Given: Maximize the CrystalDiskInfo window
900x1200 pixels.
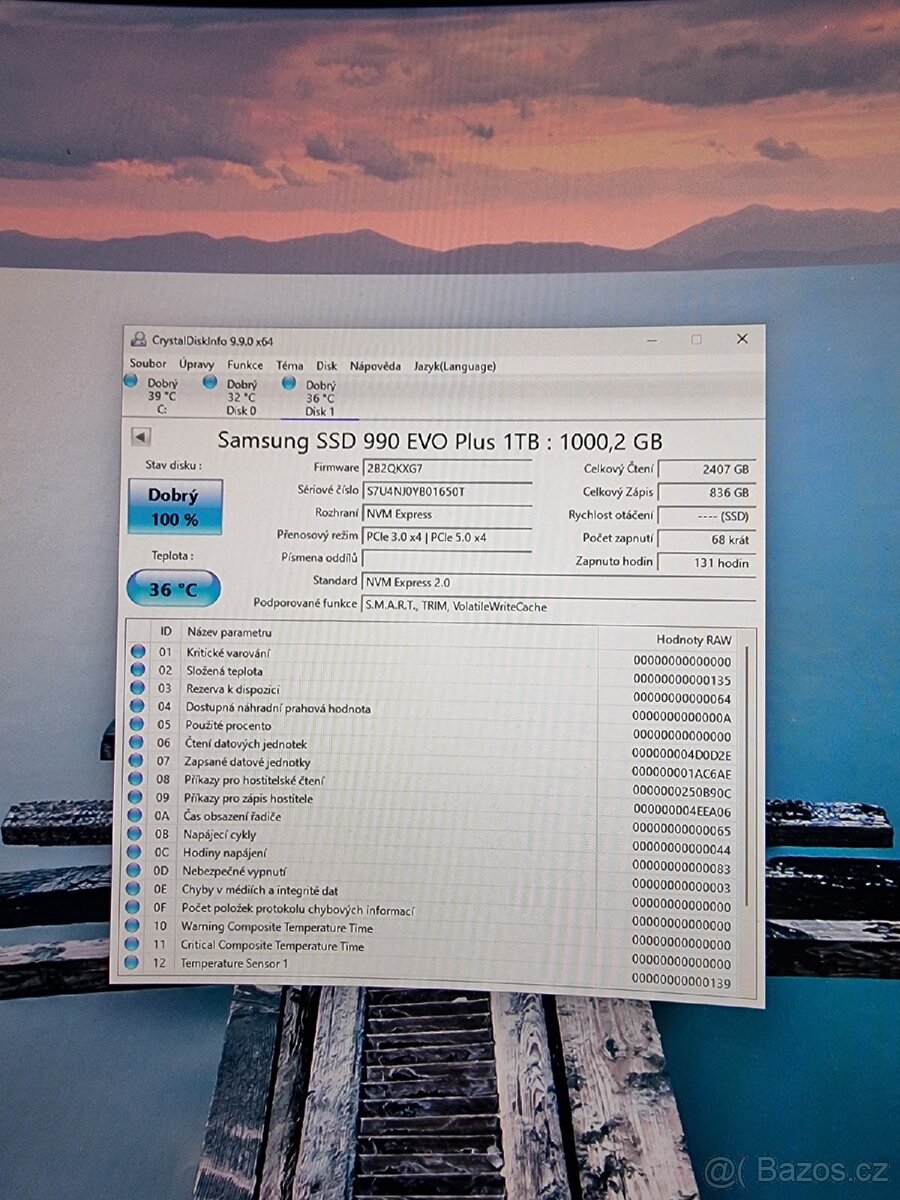Looking at the screenshot, I should pos(696,340).
